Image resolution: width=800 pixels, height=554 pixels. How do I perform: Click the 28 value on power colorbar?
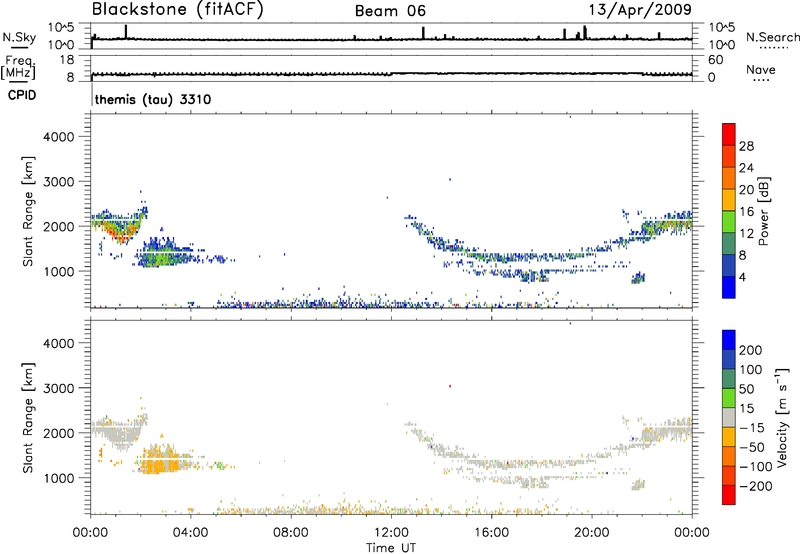click(x=746, y=146)
